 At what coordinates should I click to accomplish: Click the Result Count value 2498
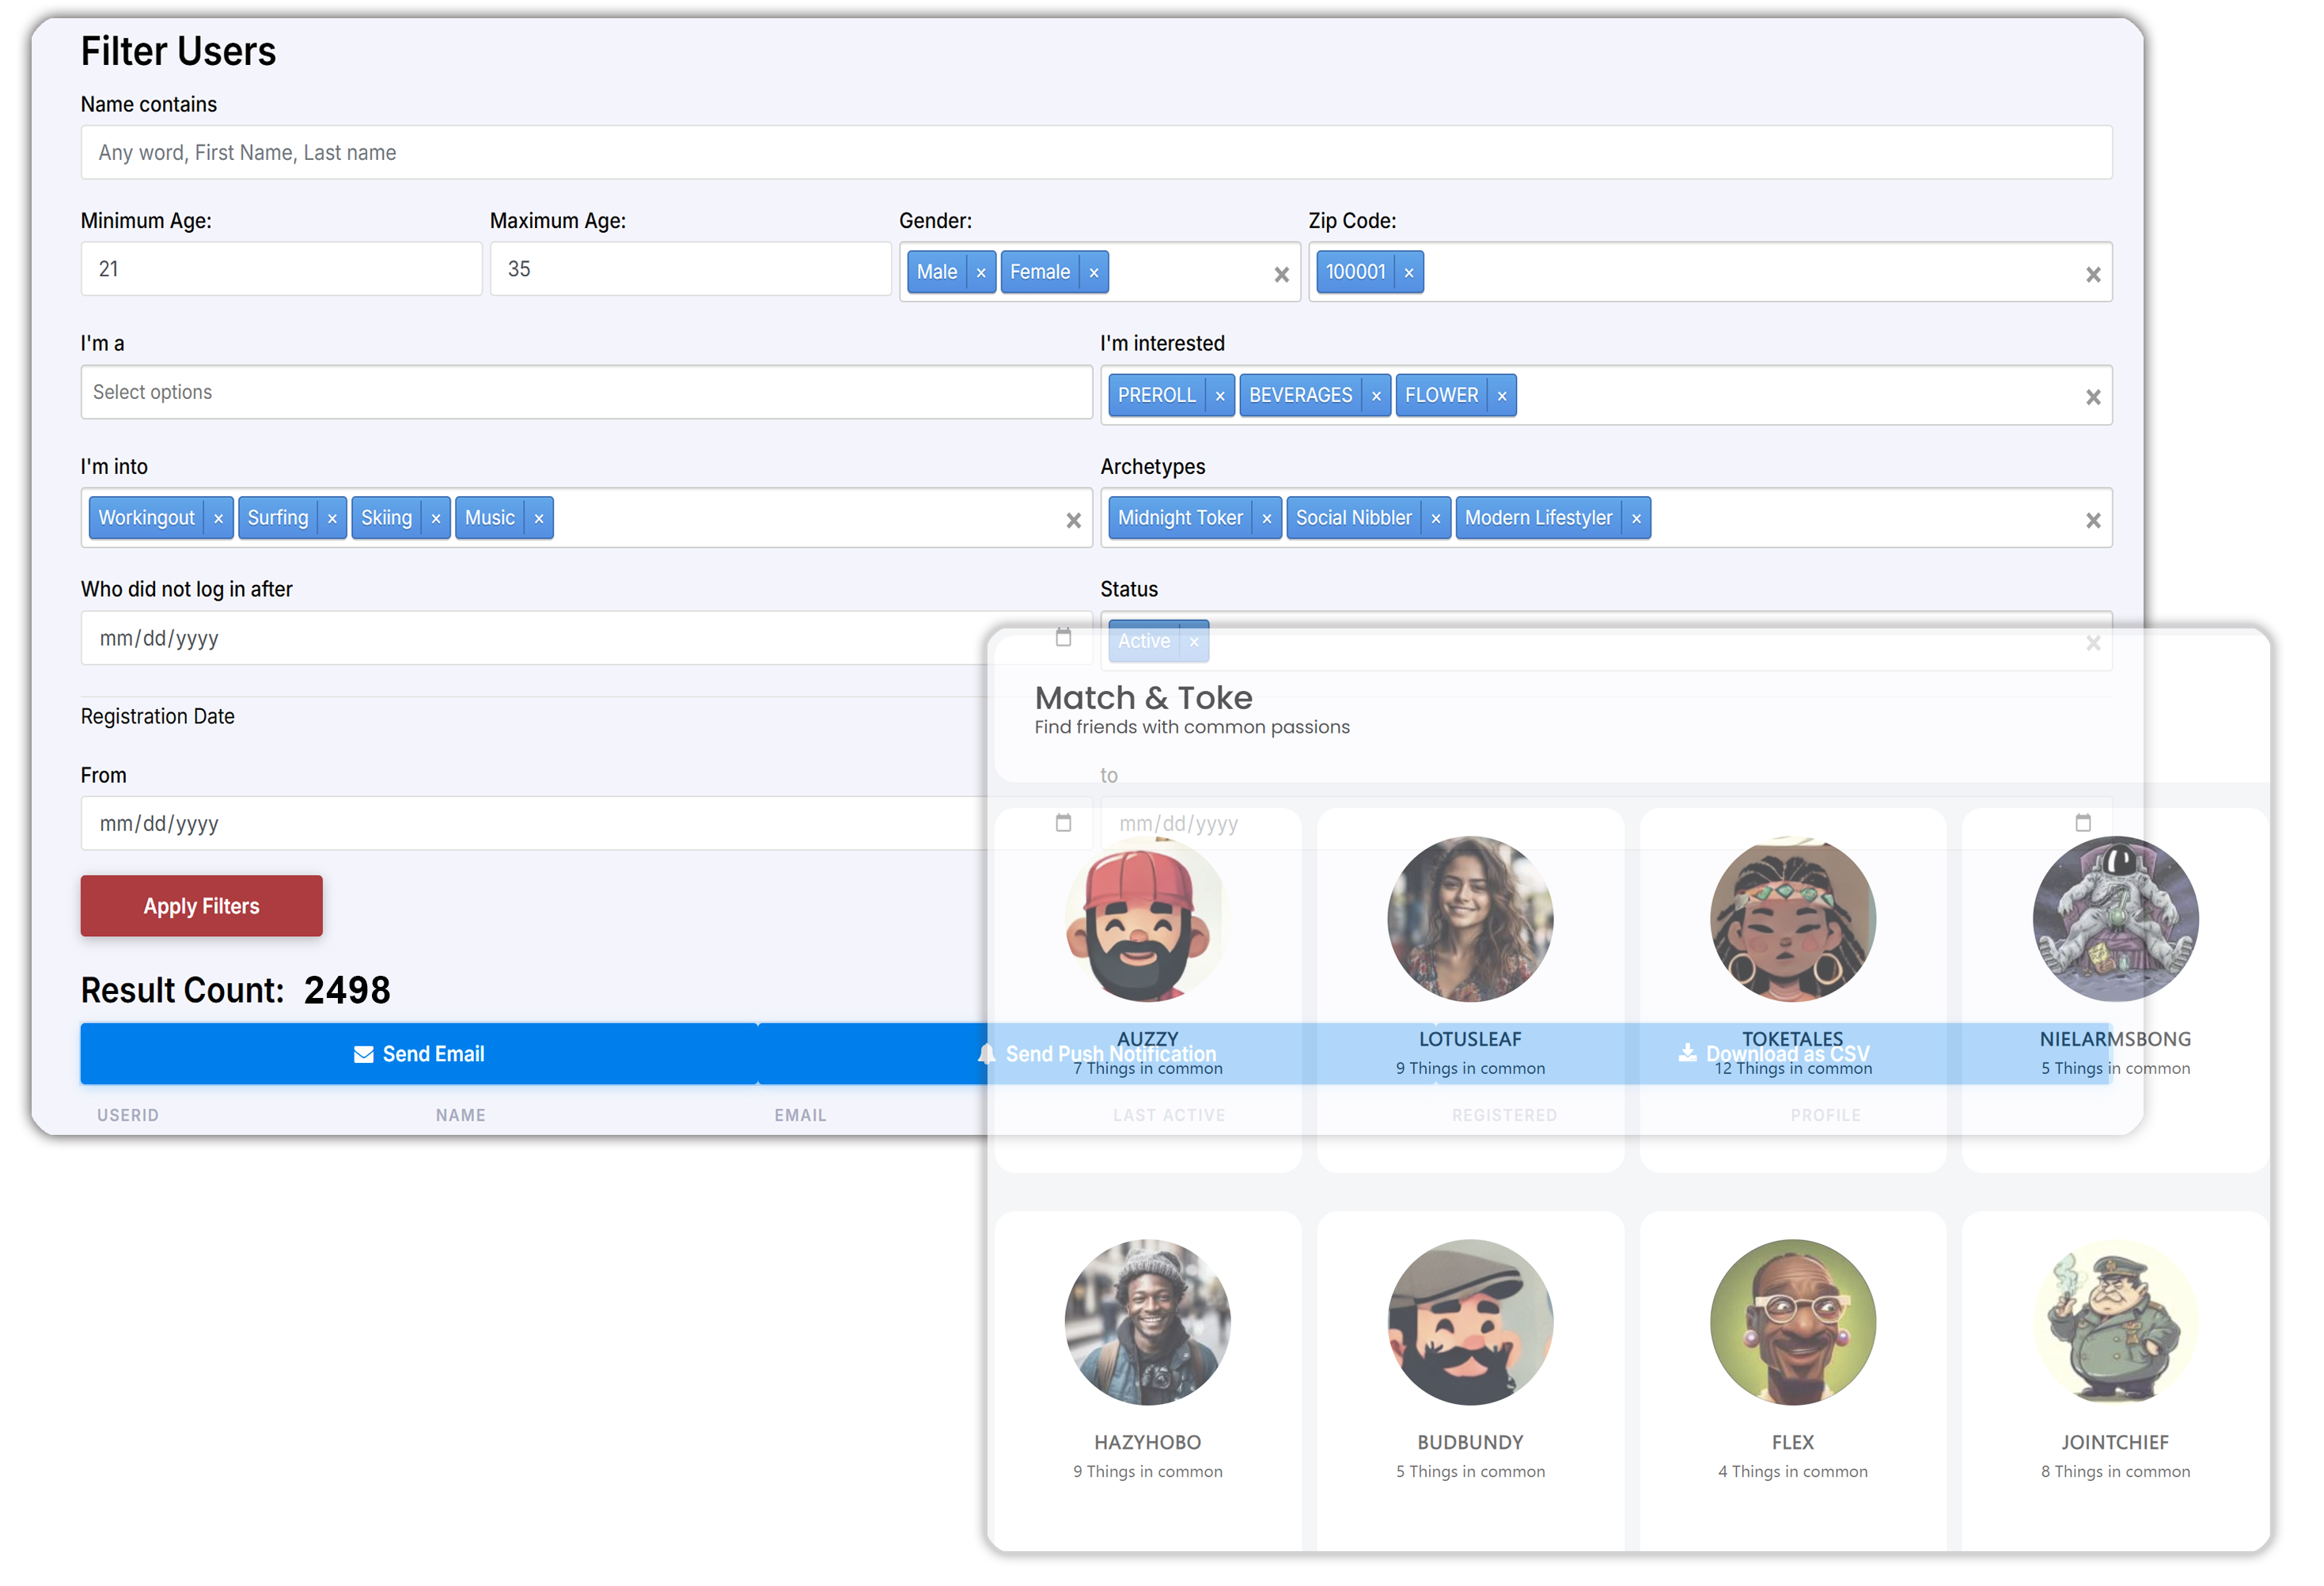pos(347,991)
